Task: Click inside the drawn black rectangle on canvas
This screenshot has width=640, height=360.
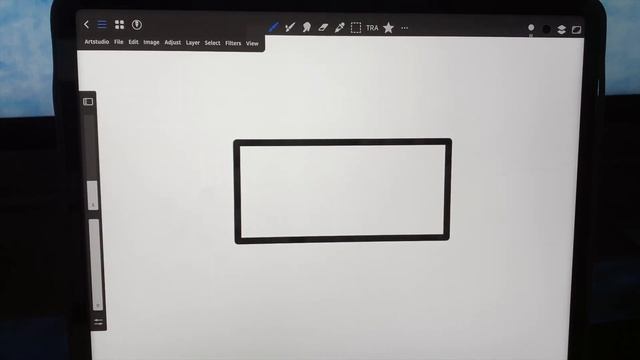Action: coord(342,191)
